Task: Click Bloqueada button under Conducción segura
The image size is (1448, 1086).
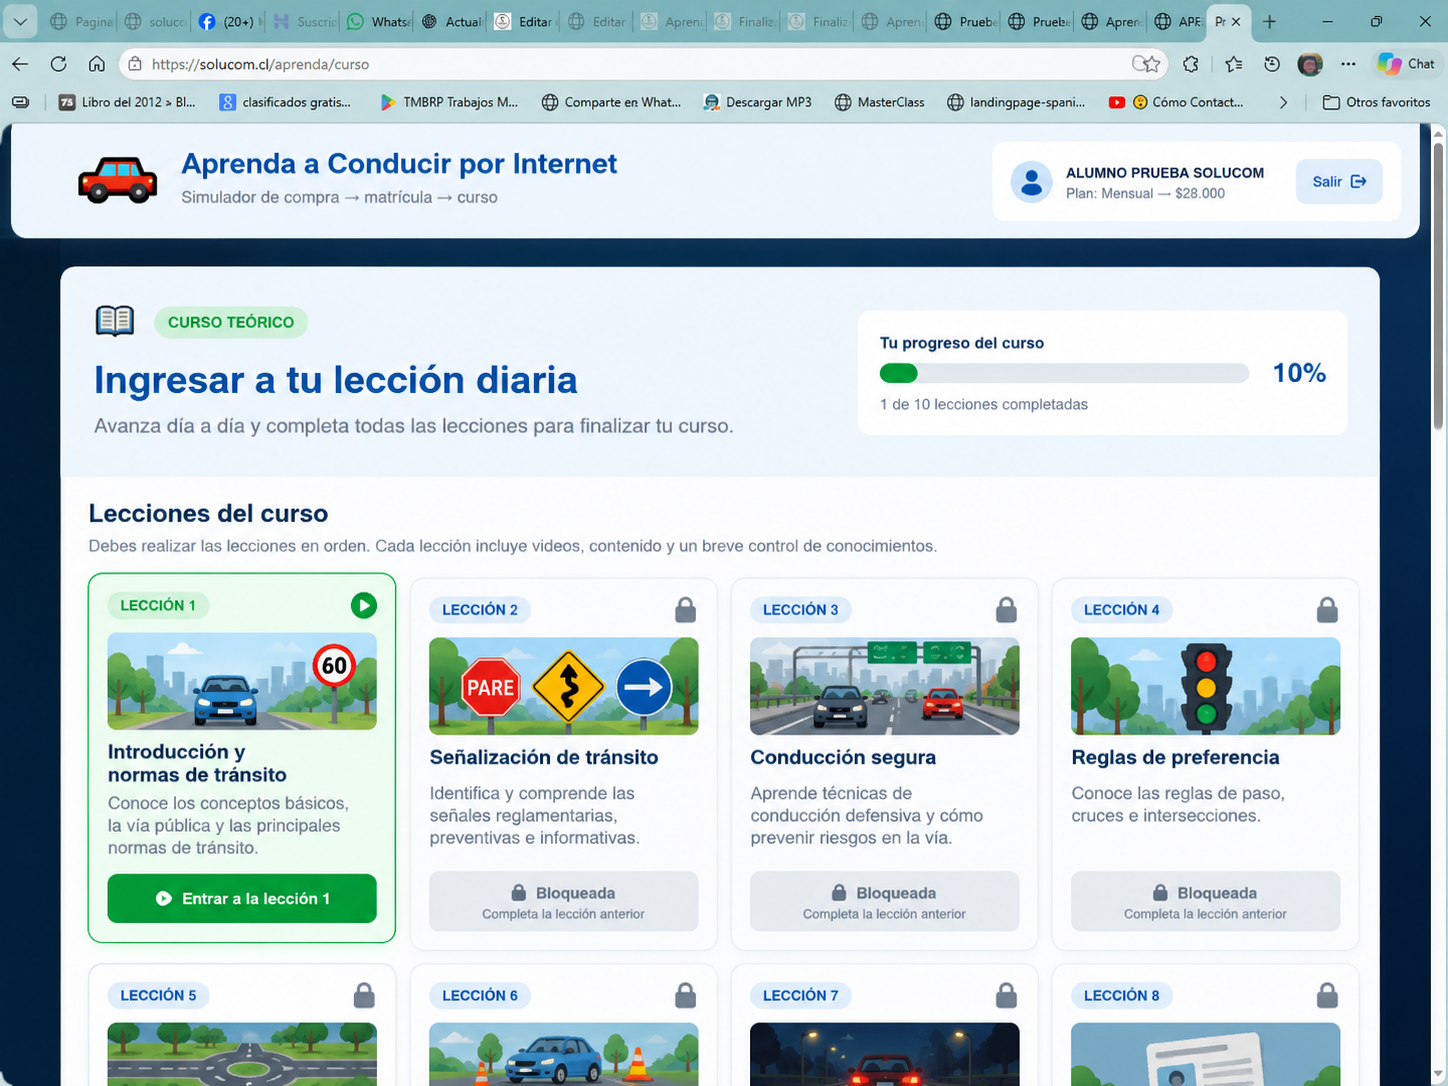Action: point(885,901)
